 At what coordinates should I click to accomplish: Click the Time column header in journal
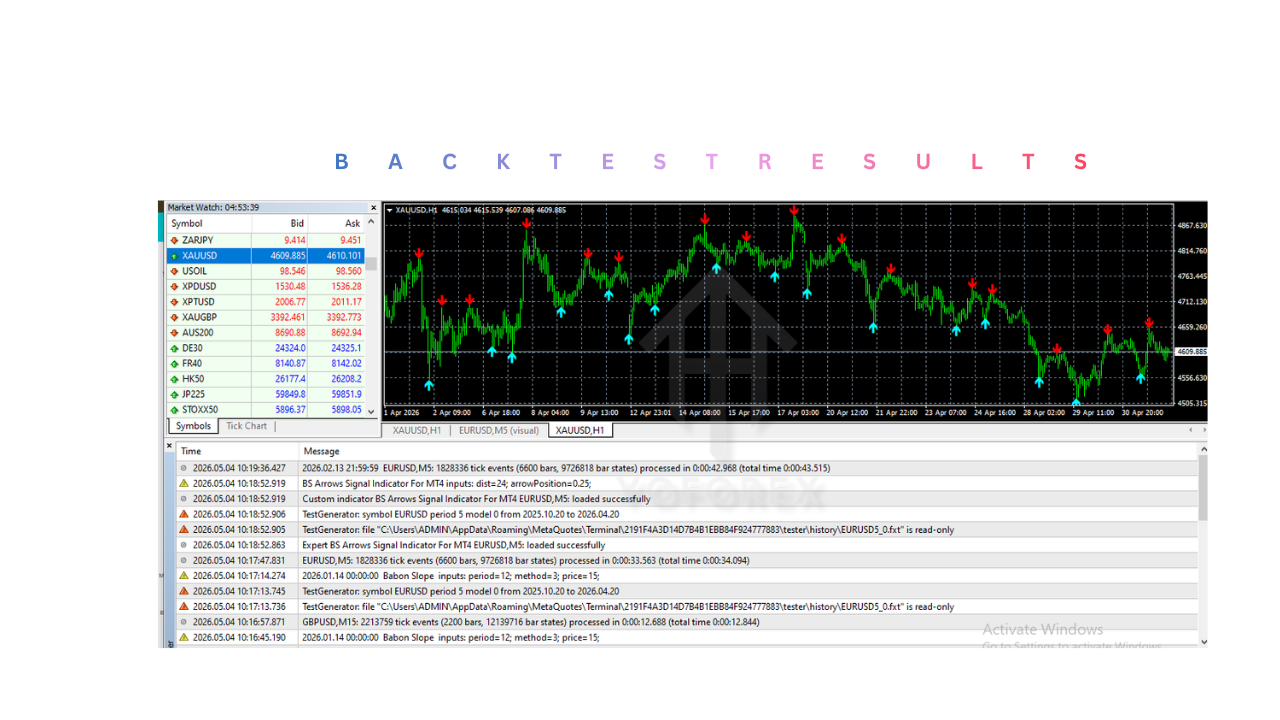[237, 451]
